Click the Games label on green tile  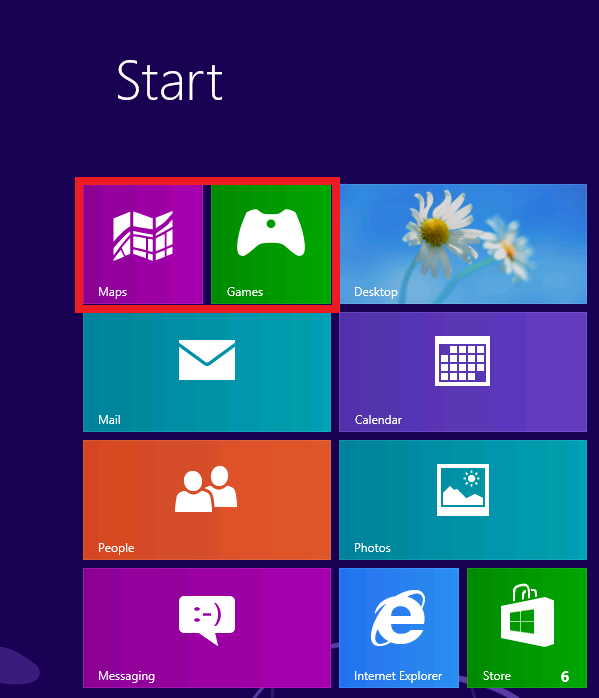pyautogui.click(x=245, y=292)
